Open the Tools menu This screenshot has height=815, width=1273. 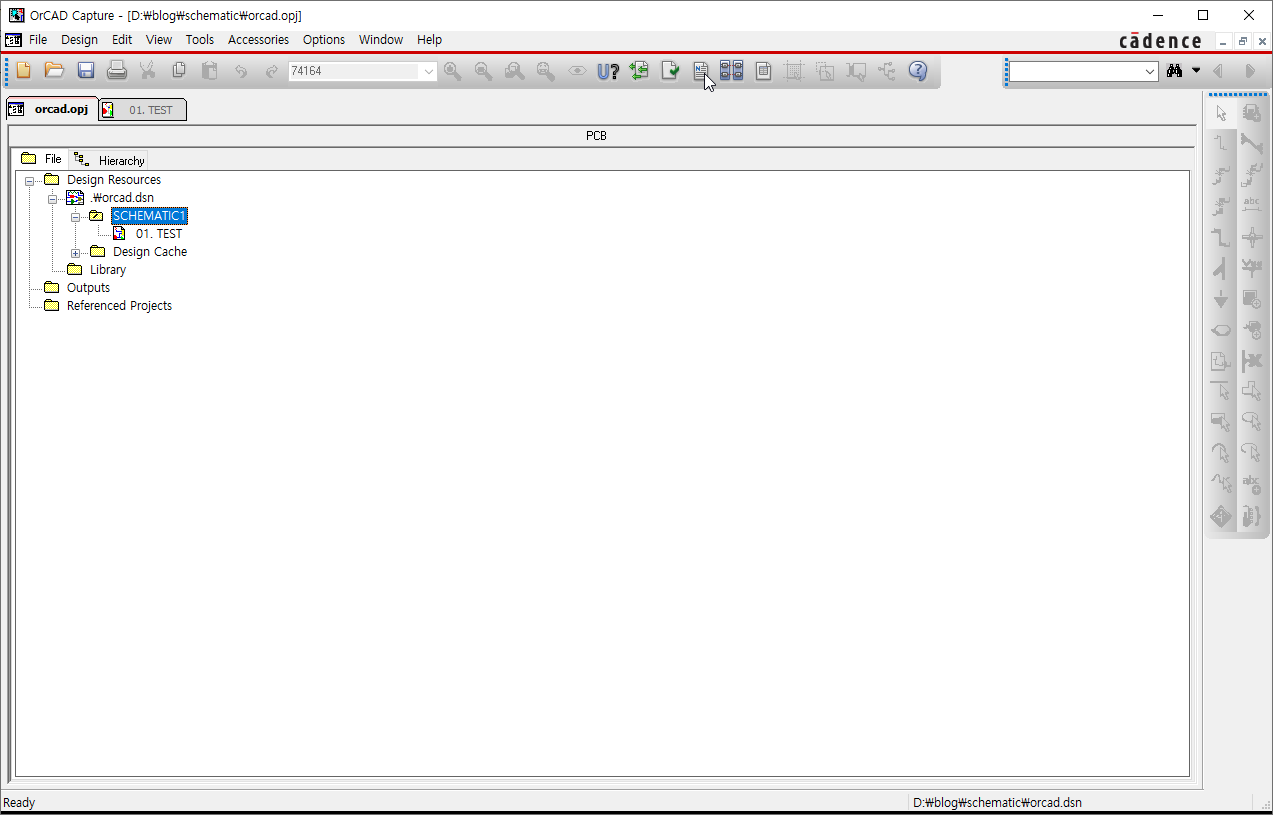point(199,39)
